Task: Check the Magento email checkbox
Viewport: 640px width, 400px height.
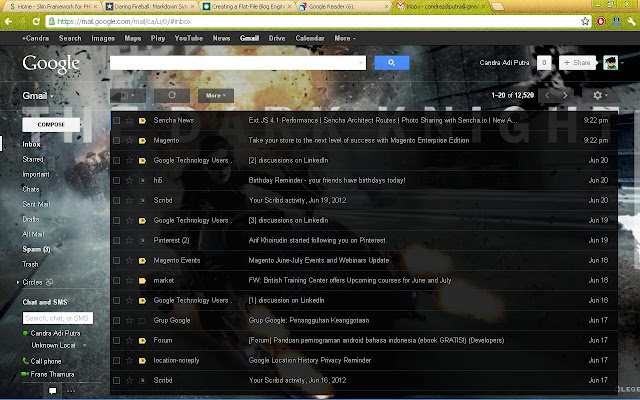Action: click(117, 140)
